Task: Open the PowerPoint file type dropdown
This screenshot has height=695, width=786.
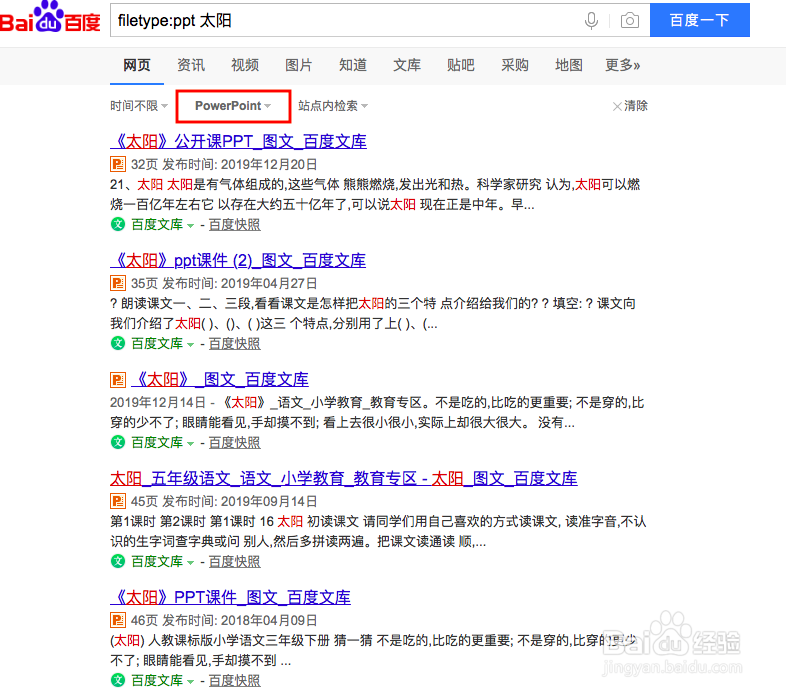Action: (x=233, y=106)
